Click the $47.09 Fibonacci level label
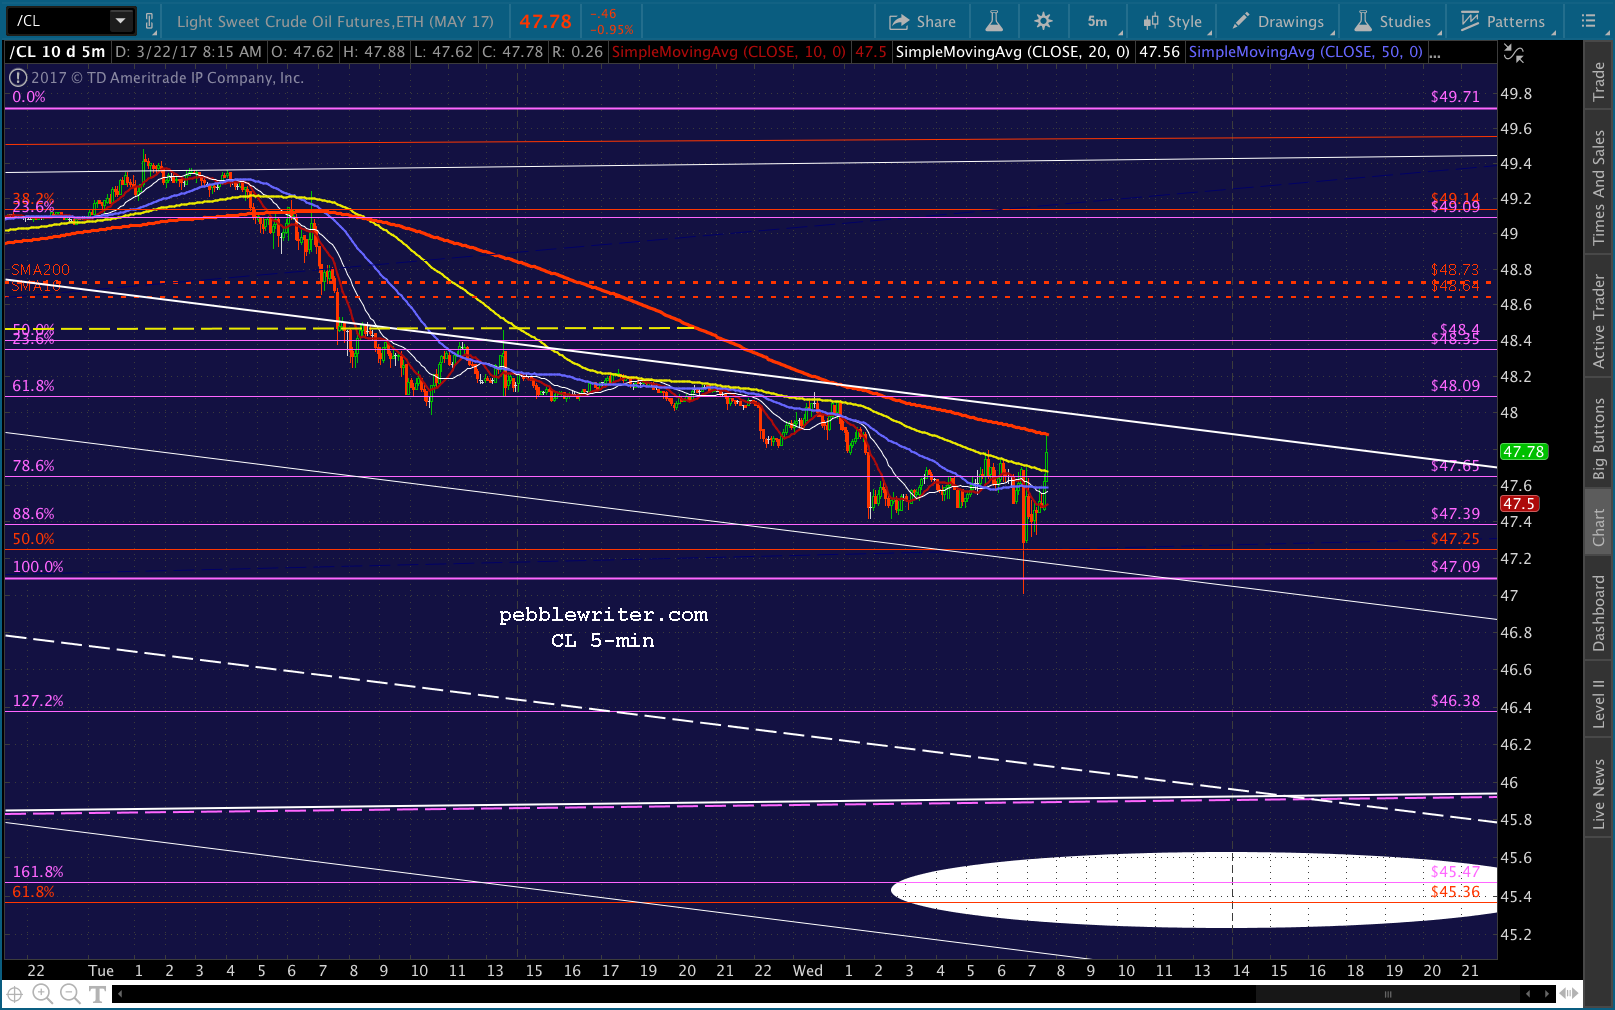Image resolution: width=1615 pixels, height=1010 pixels. point(1455,567)
